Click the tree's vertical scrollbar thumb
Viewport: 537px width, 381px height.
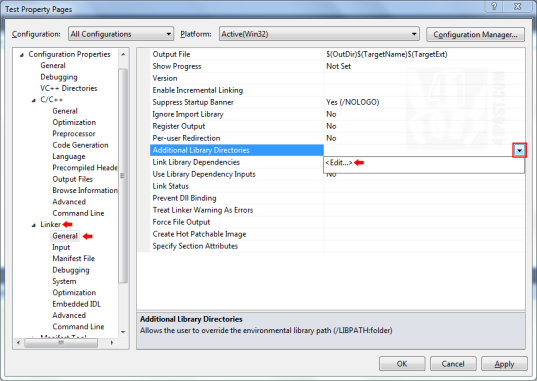click(123, 175)
